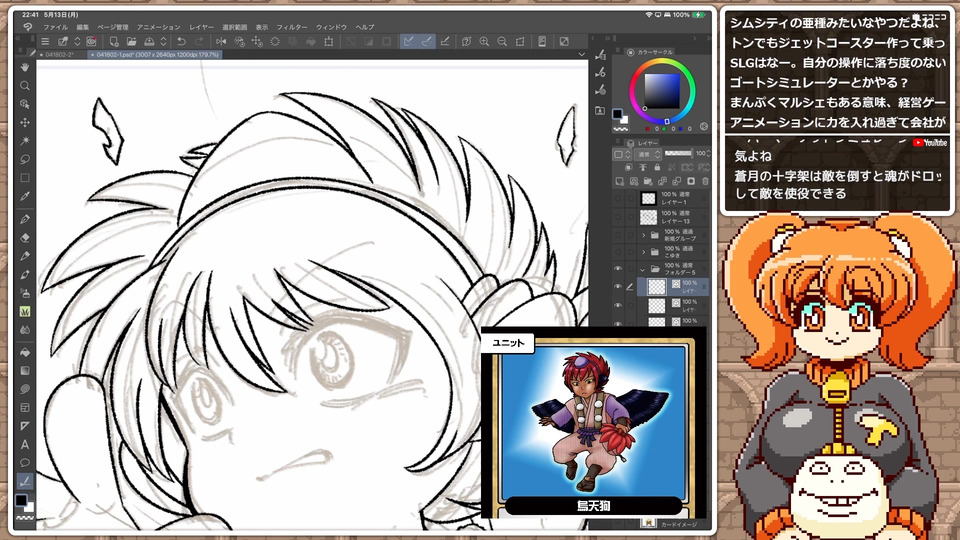Switch to the 041802-1.psd canvas tab
Viewport: 960px width, 540px height.
(x=153, y=54)
